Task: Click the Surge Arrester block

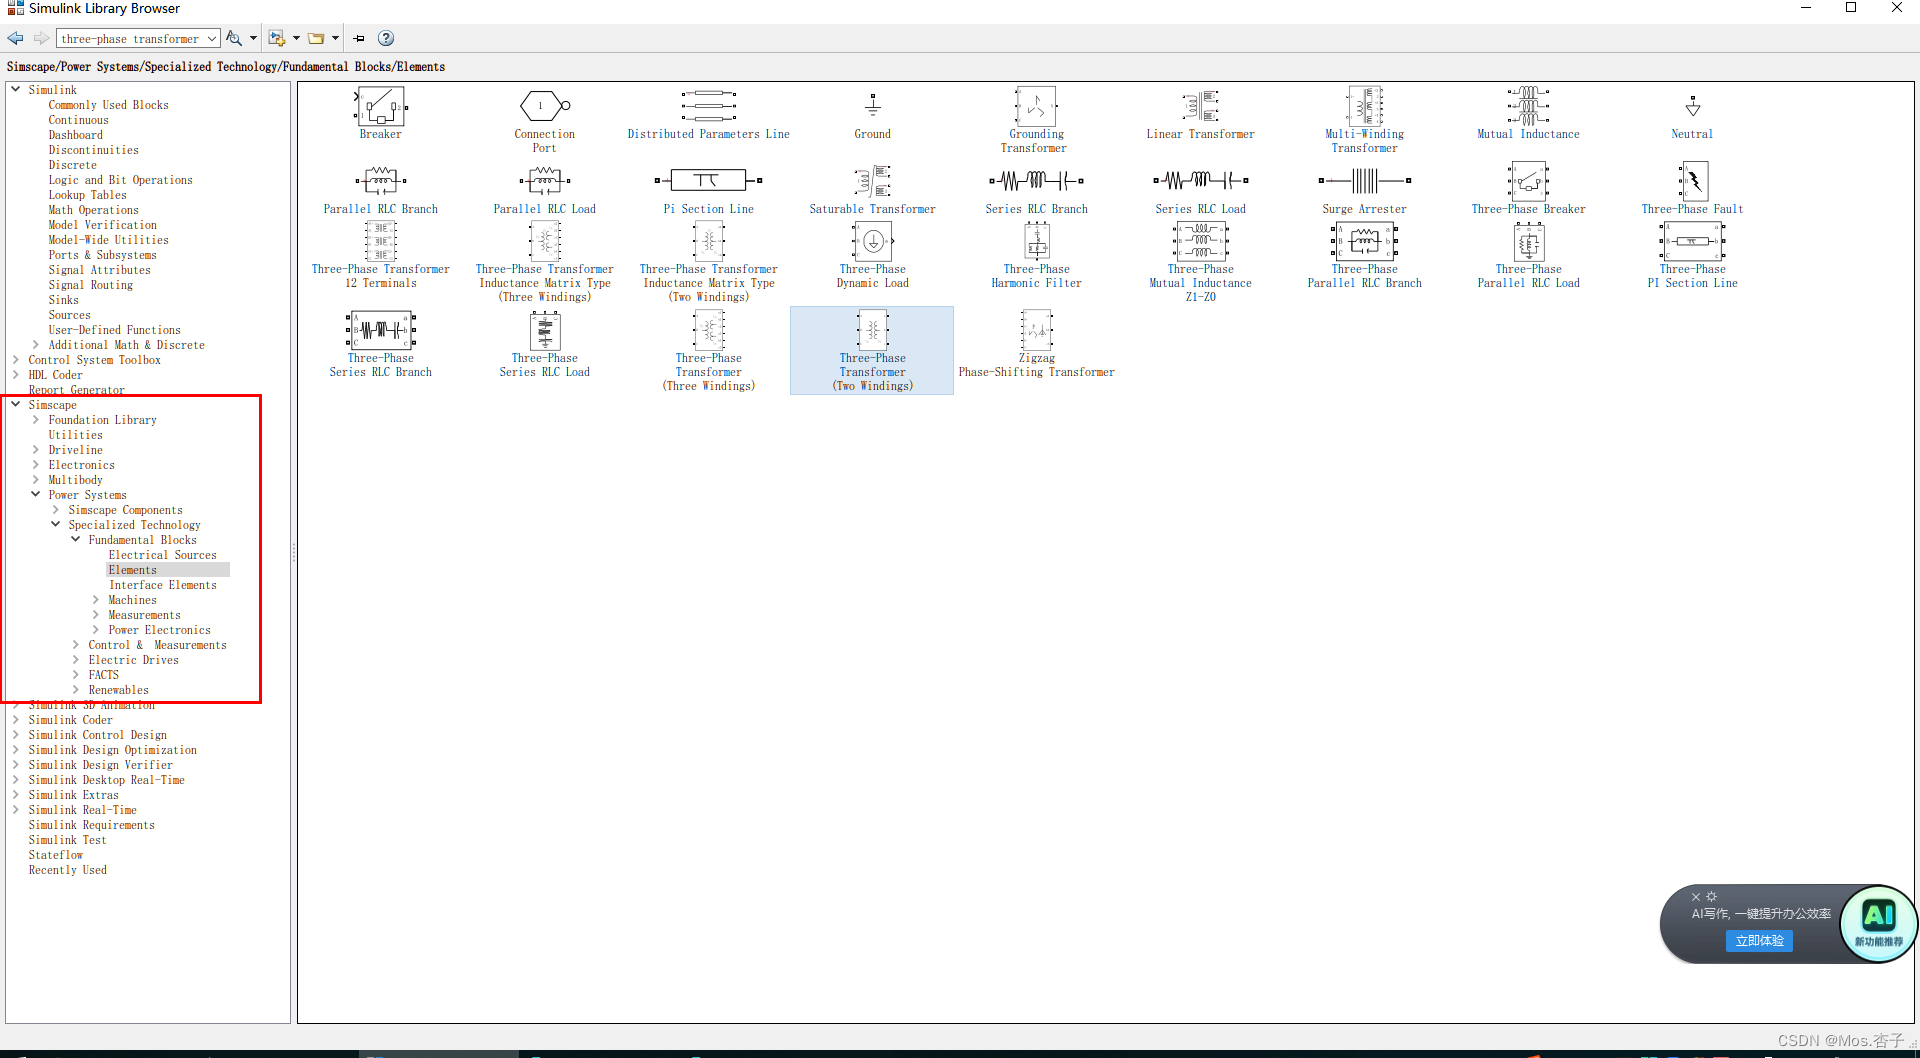Action: click(x=1364, y=182)
